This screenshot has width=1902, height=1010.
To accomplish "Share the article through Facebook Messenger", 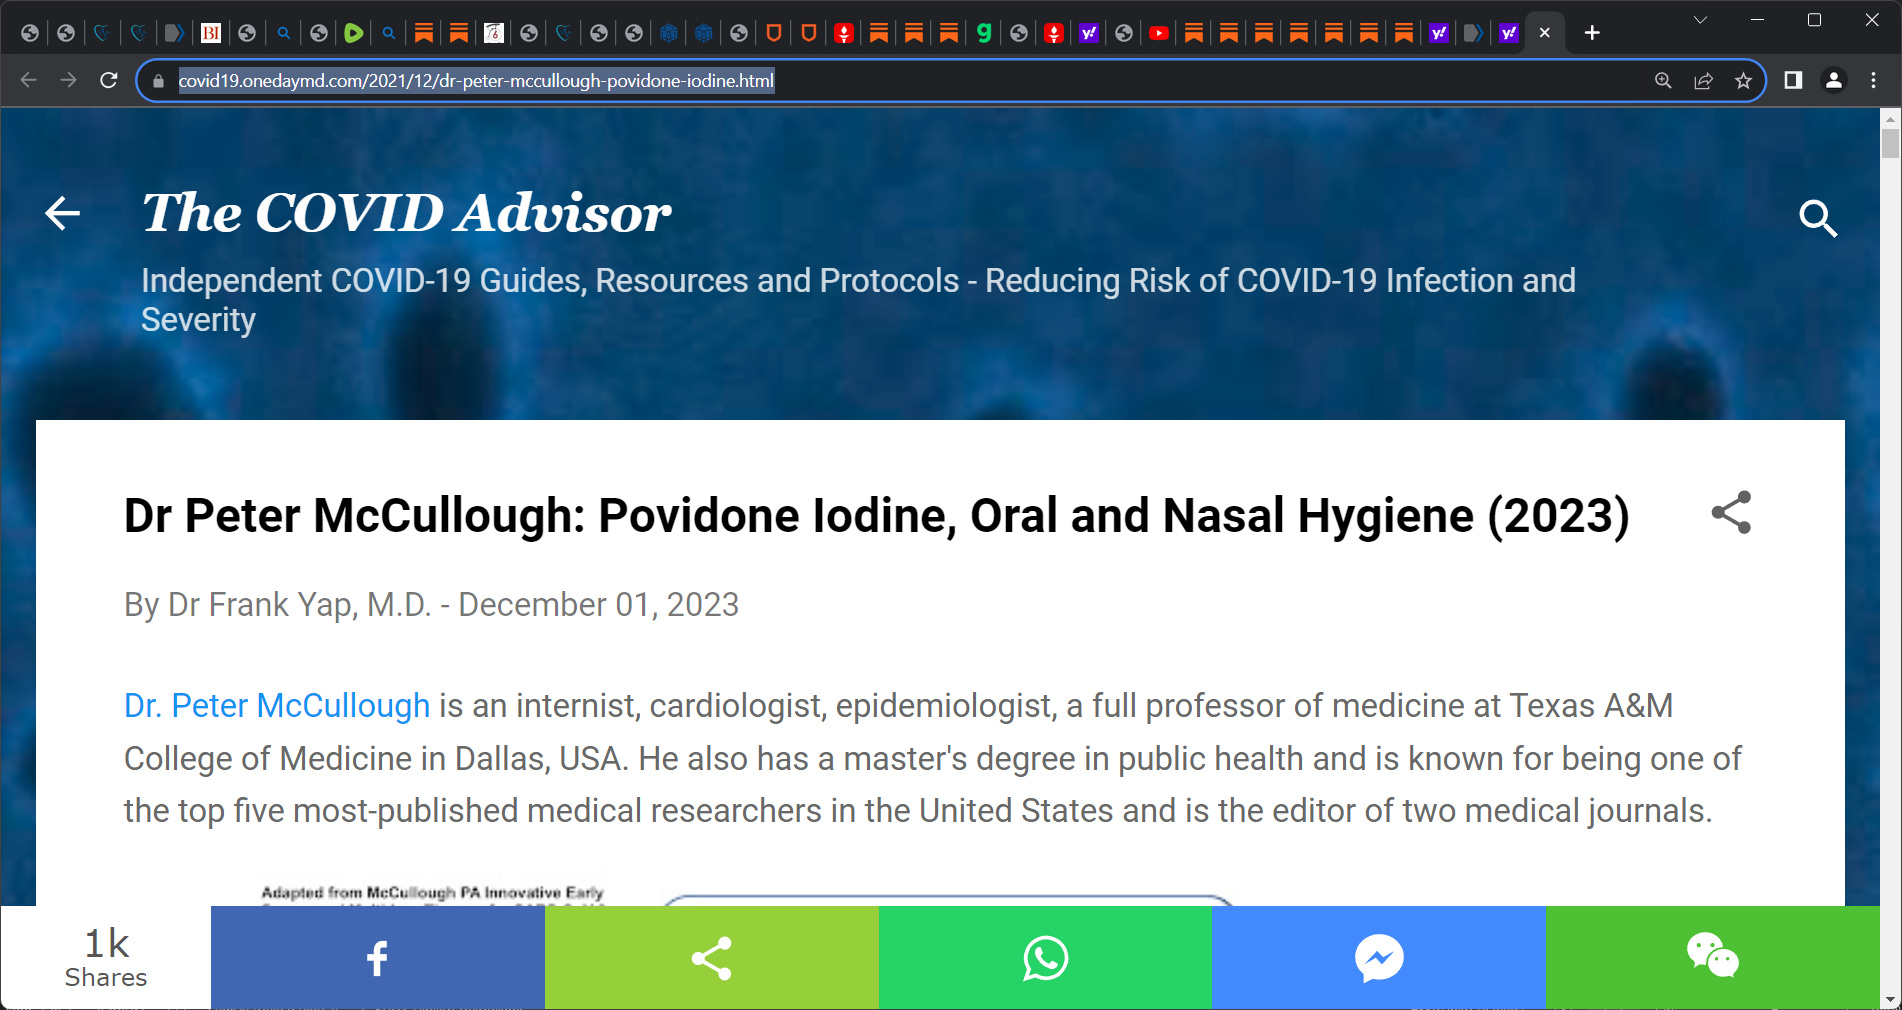I will point(1378,958).
